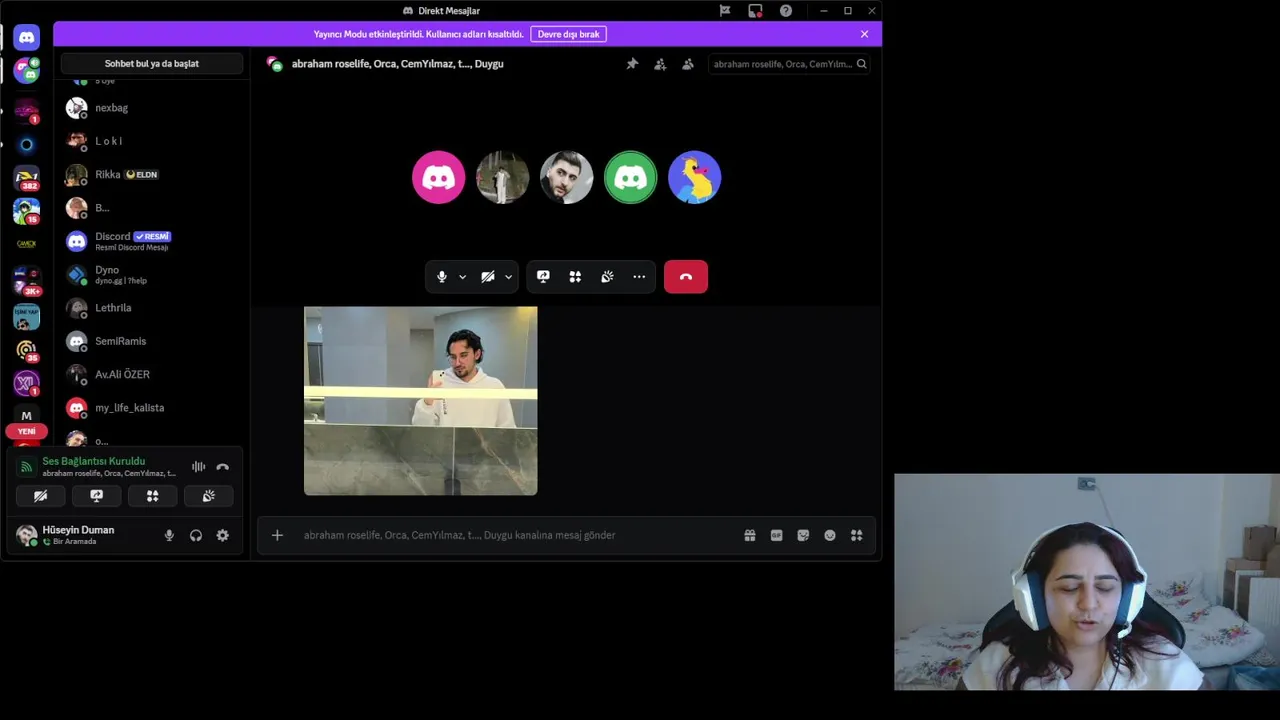
Task: Open user settings gear icon
Action: click(222, 536)
